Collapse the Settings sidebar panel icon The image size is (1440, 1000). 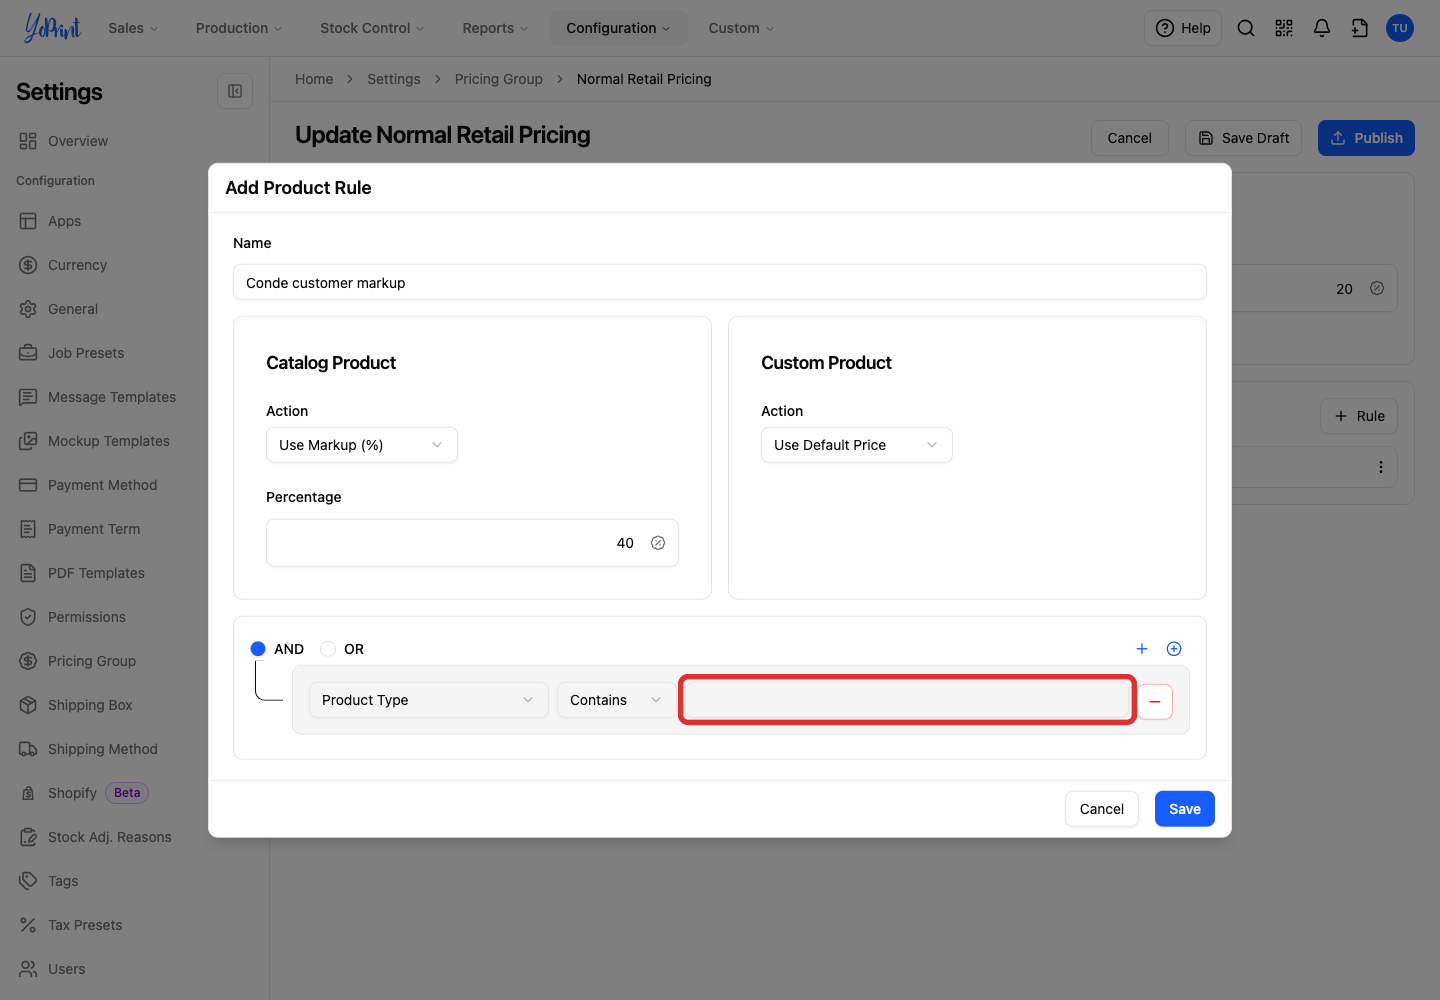click(235, 91)
